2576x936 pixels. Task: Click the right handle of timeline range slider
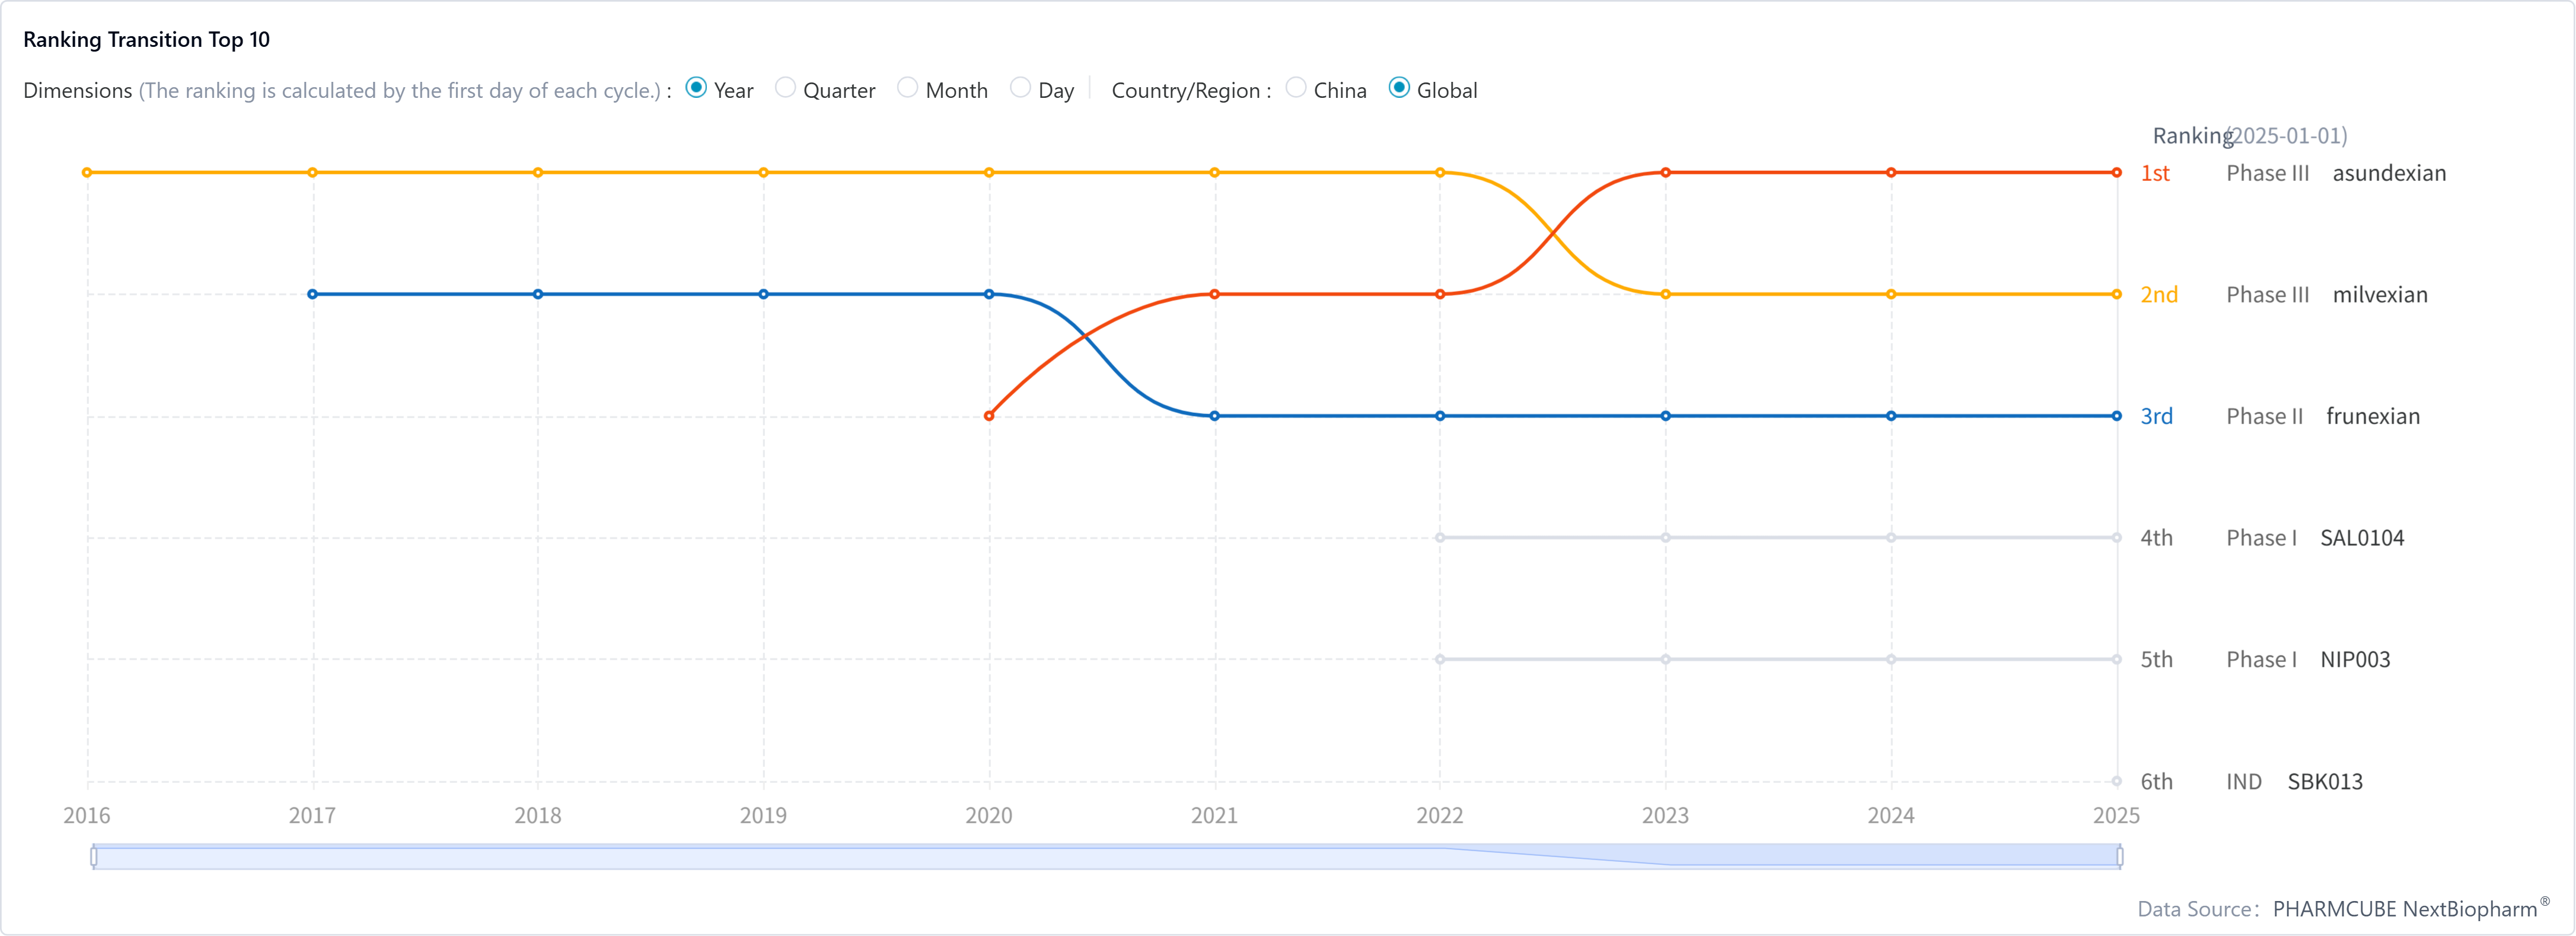coord(2119,856)
